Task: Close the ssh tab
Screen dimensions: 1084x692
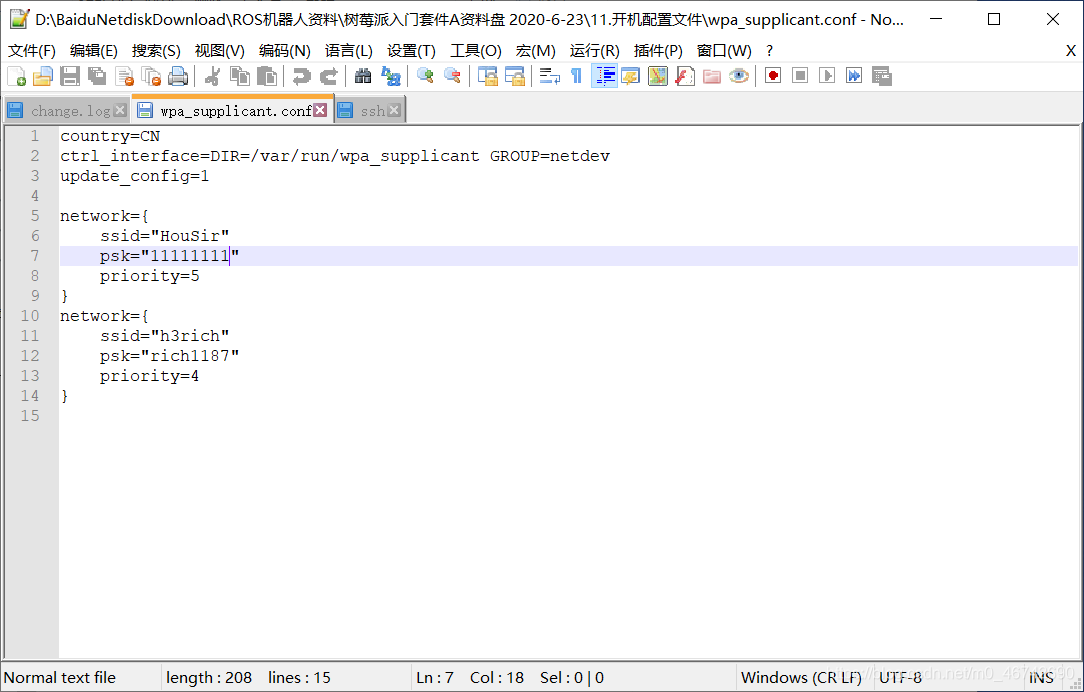Action: [394, 110]
